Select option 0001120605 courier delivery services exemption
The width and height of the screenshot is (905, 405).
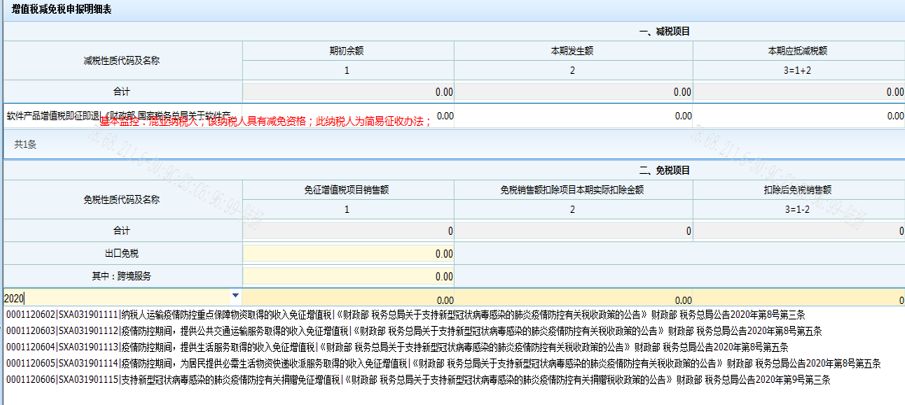[x=300, y=363]
